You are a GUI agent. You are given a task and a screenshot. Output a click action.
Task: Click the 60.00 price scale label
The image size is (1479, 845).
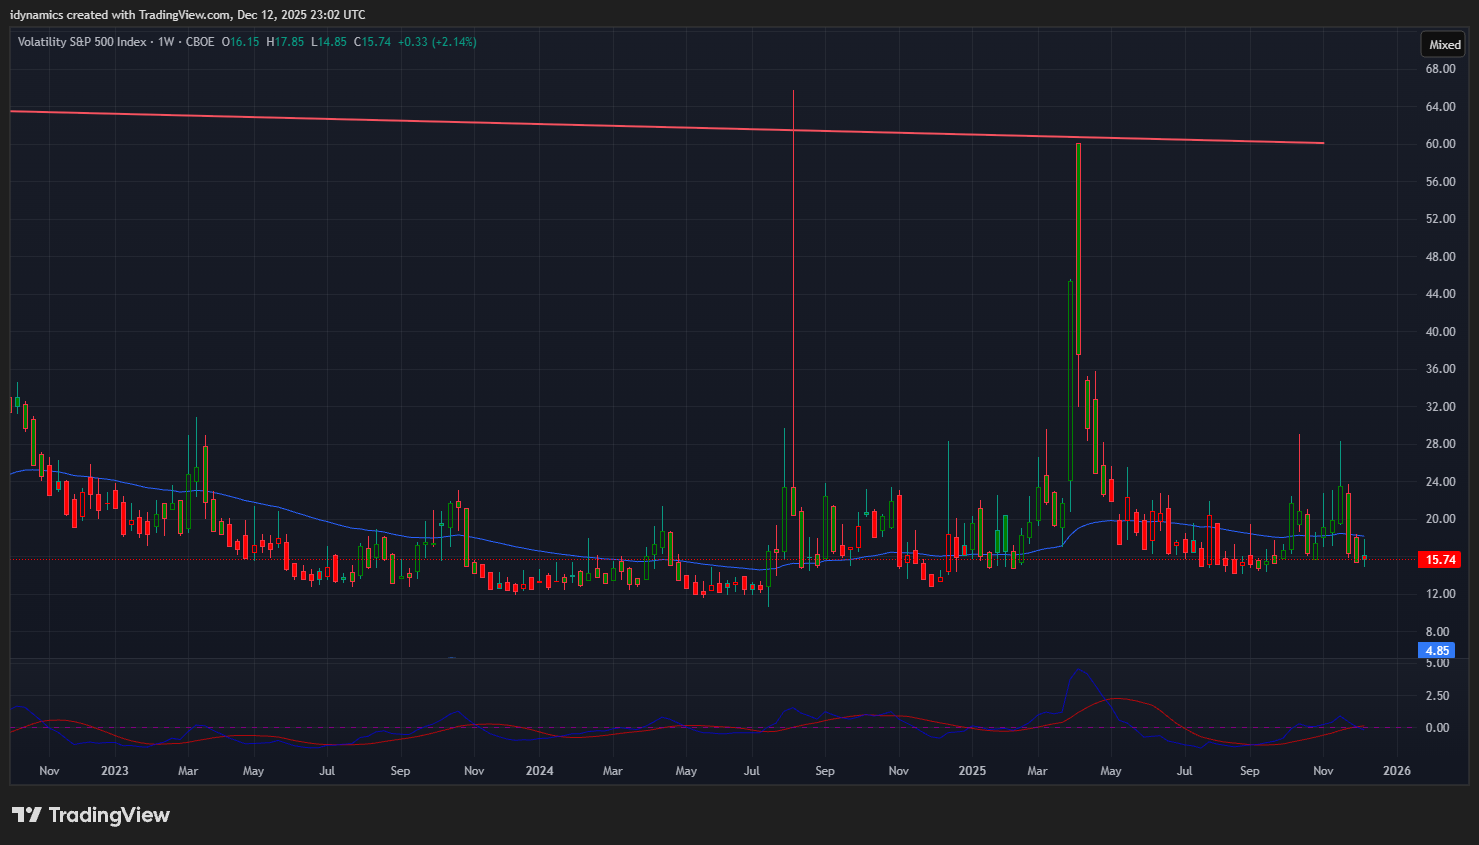[1440, 144]
